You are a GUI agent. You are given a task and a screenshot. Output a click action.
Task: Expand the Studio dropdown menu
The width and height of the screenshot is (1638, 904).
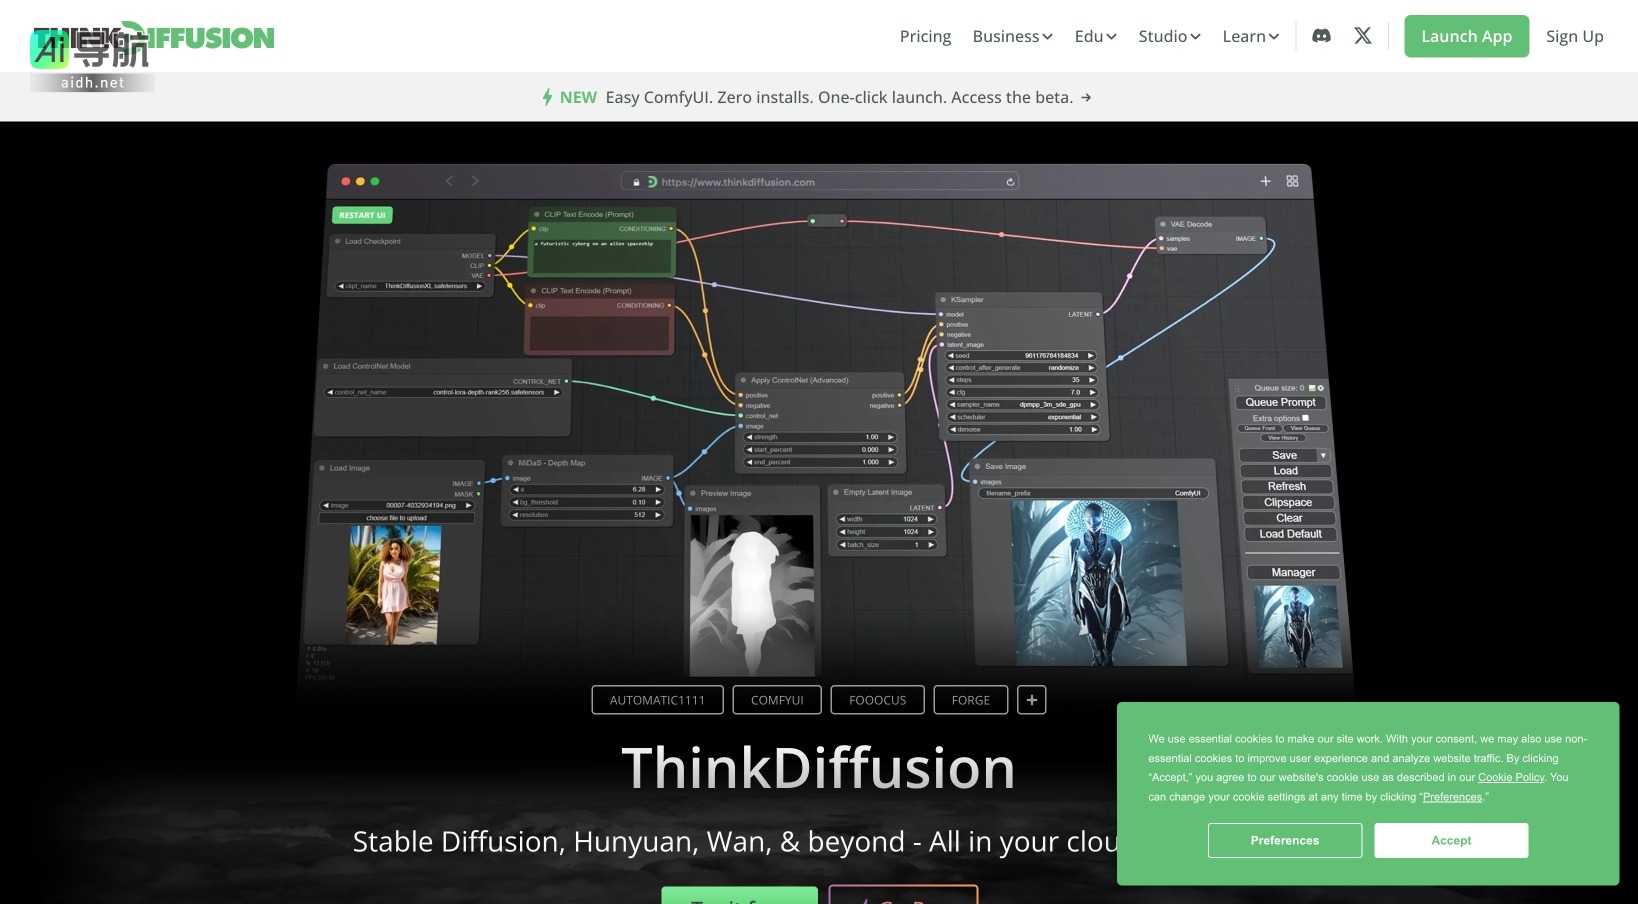click(1168, 36)
